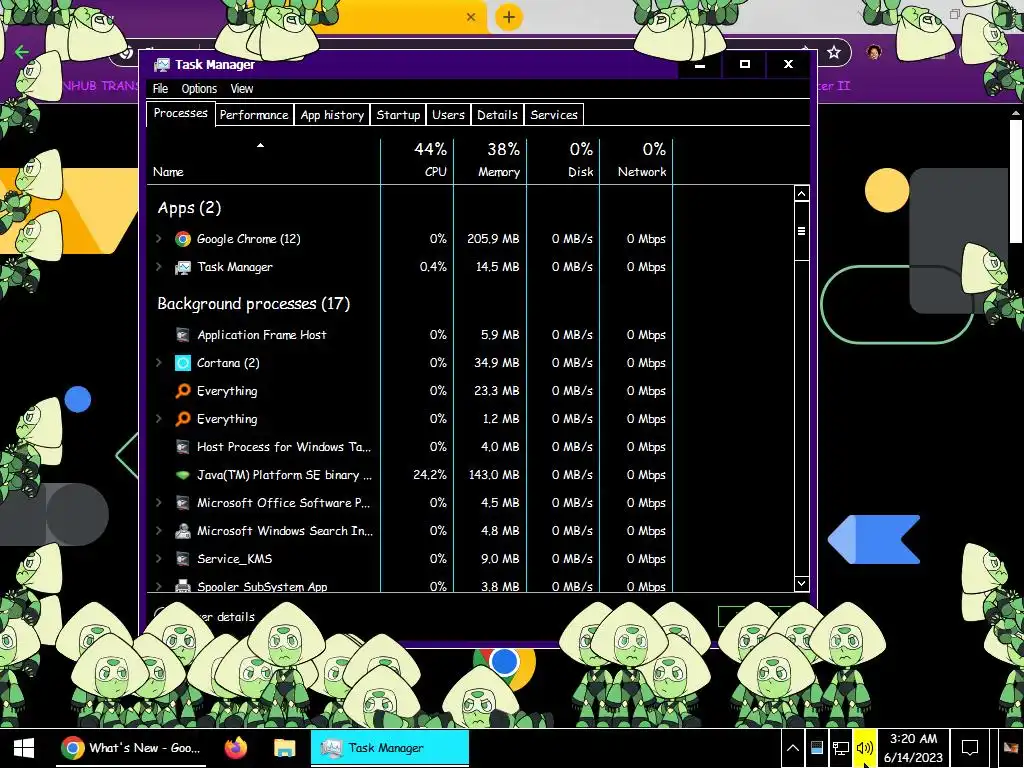Click the Chrome back arrow
Screen dimensions: 1024x768
click(x=22, y=52)
